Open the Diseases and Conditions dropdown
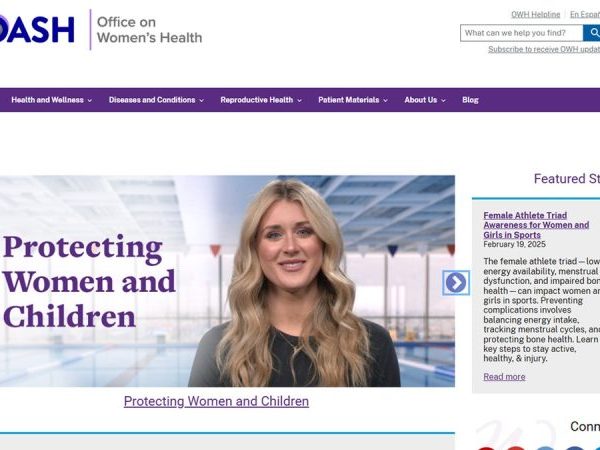The height and width of the screenshot is (450, 600). coord(156,100)
